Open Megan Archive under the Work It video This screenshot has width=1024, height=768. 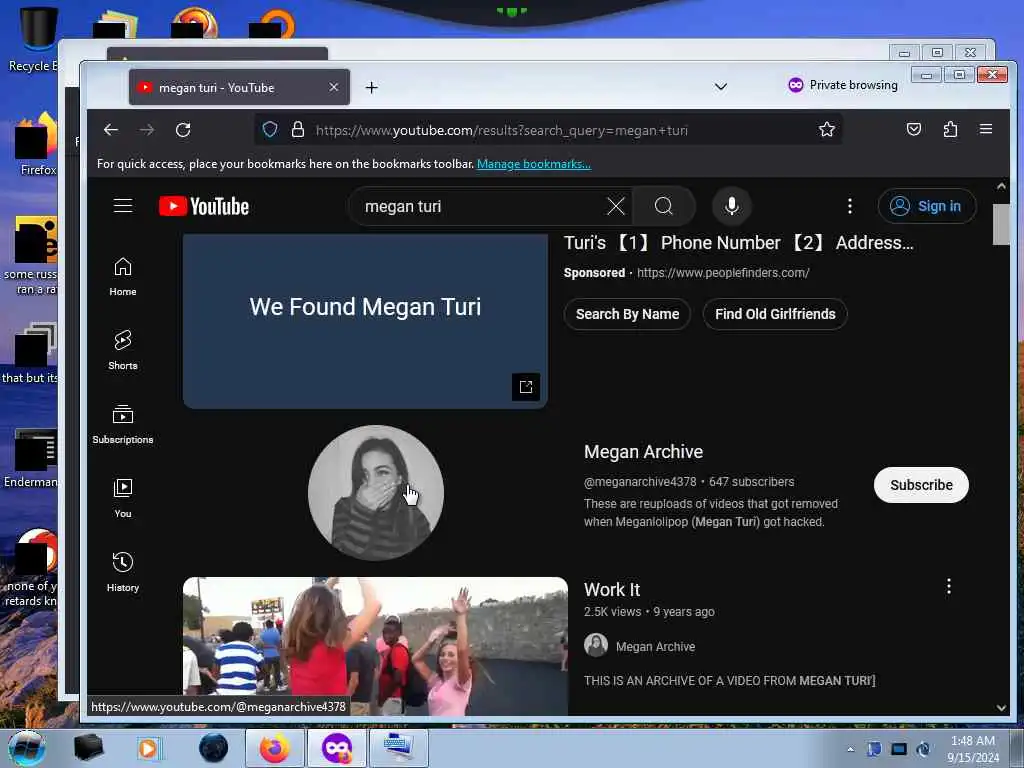(x=655, y=647)
